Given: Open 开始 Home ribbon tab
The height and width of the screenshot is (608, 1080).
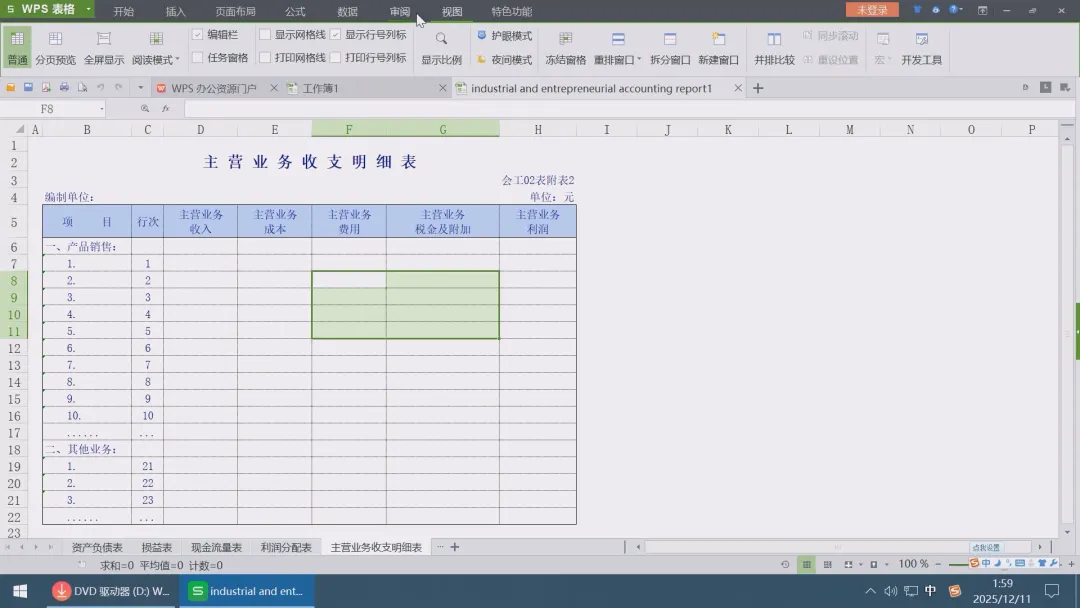Looking at the screenshot, I should [x=123, y=12].
